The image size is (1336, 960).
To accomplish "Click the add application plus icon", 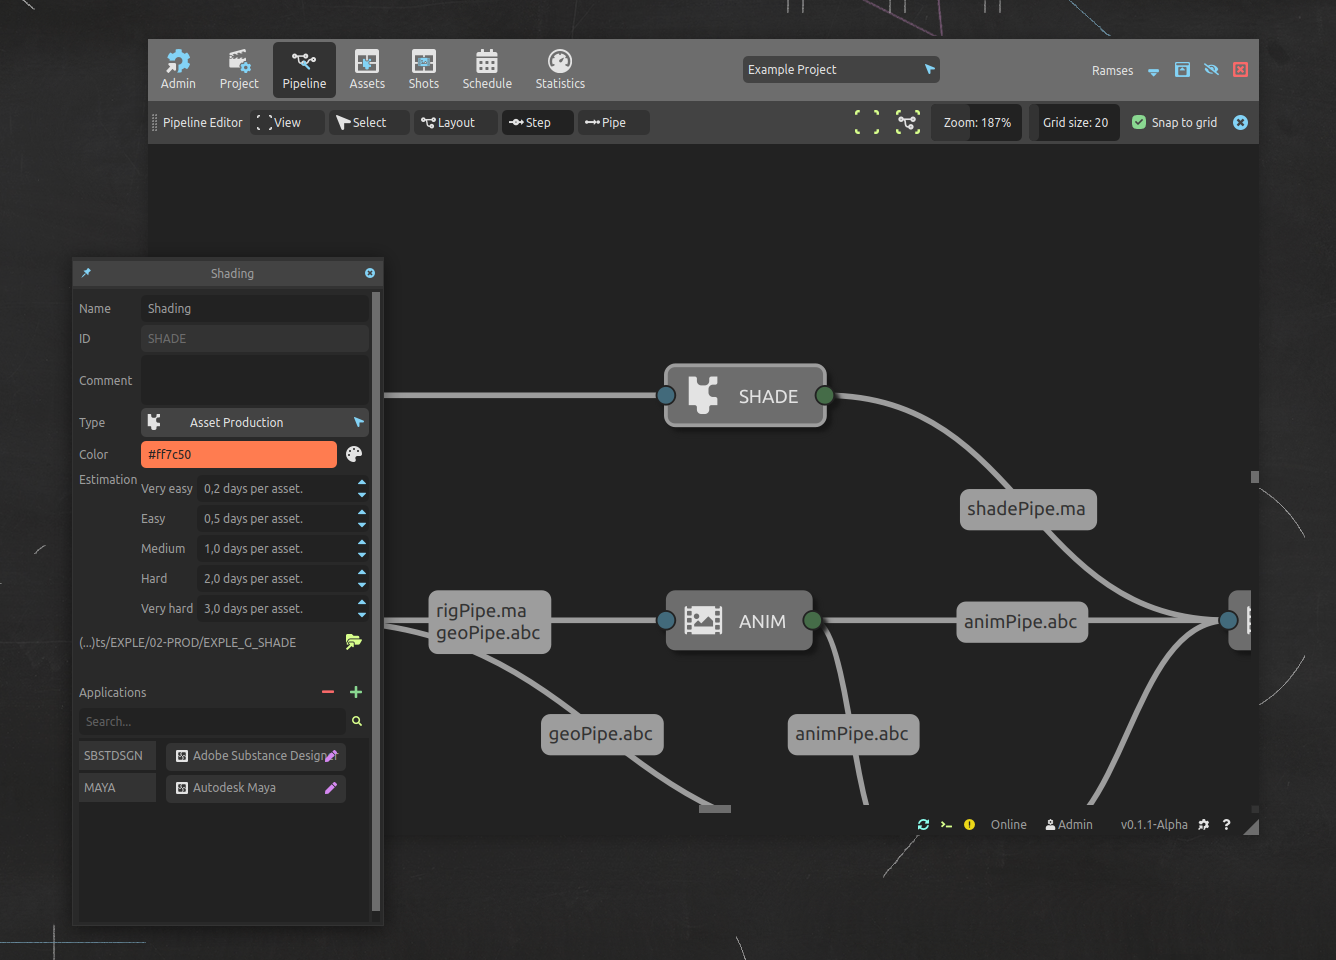I will click(356, 692).
